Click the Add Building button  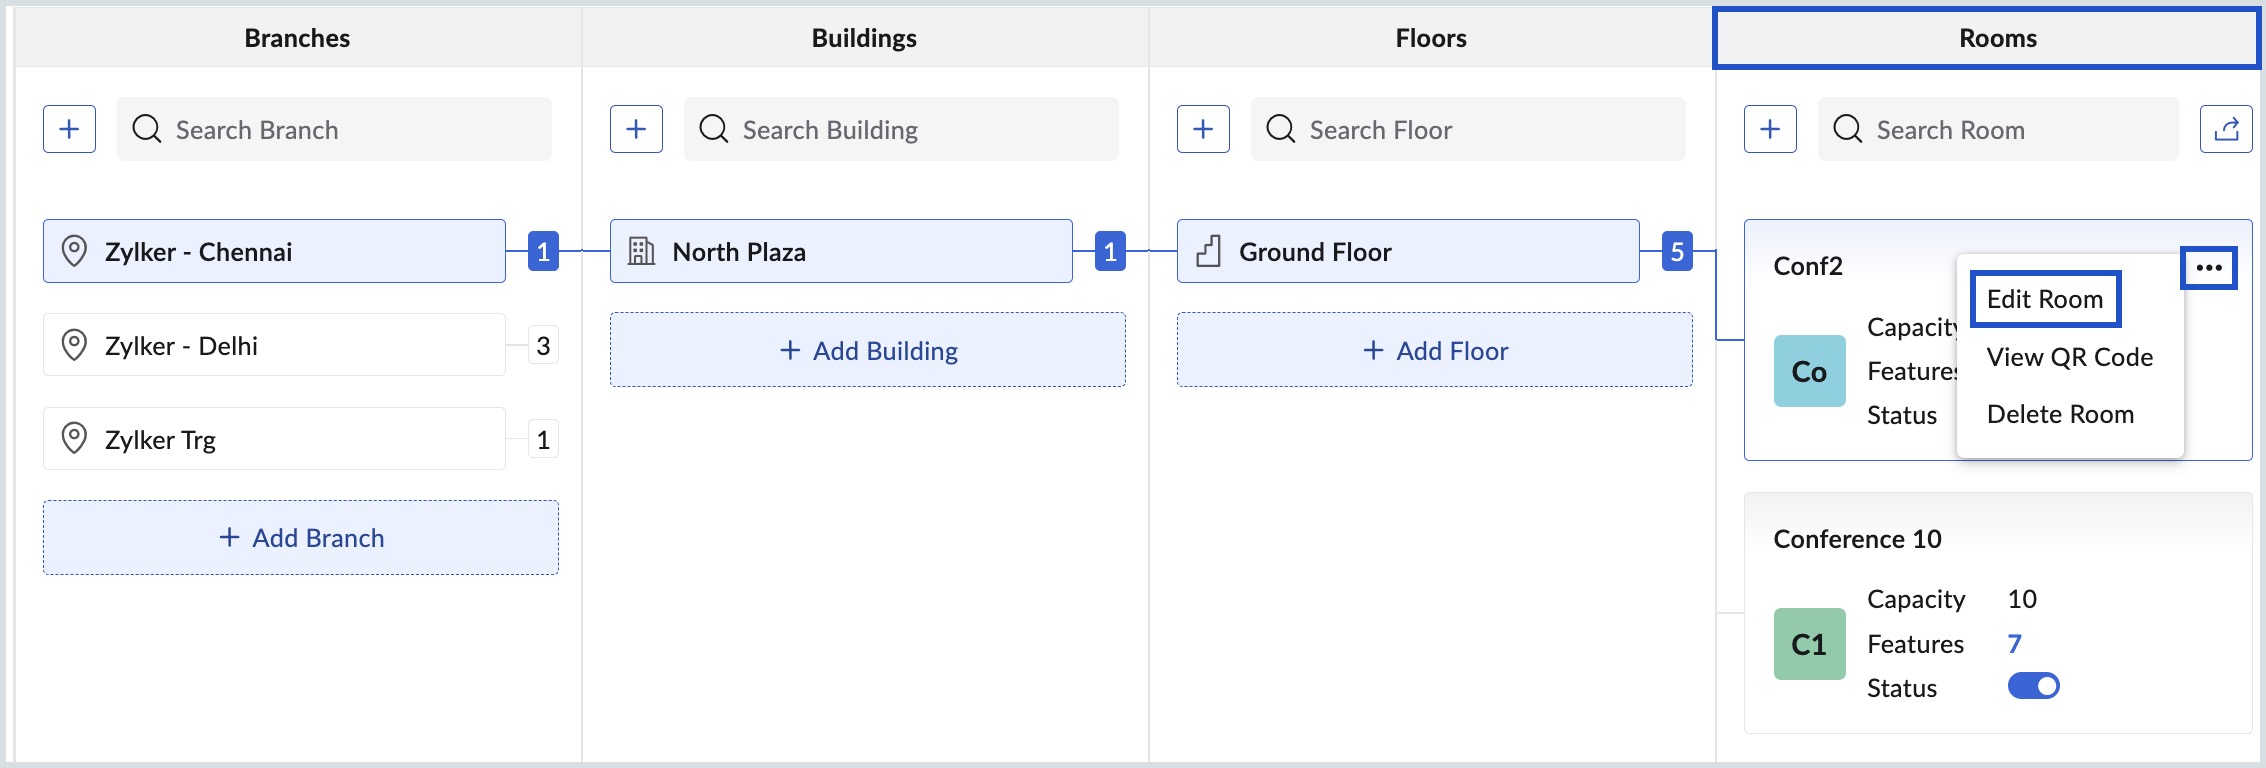(868, 351)
